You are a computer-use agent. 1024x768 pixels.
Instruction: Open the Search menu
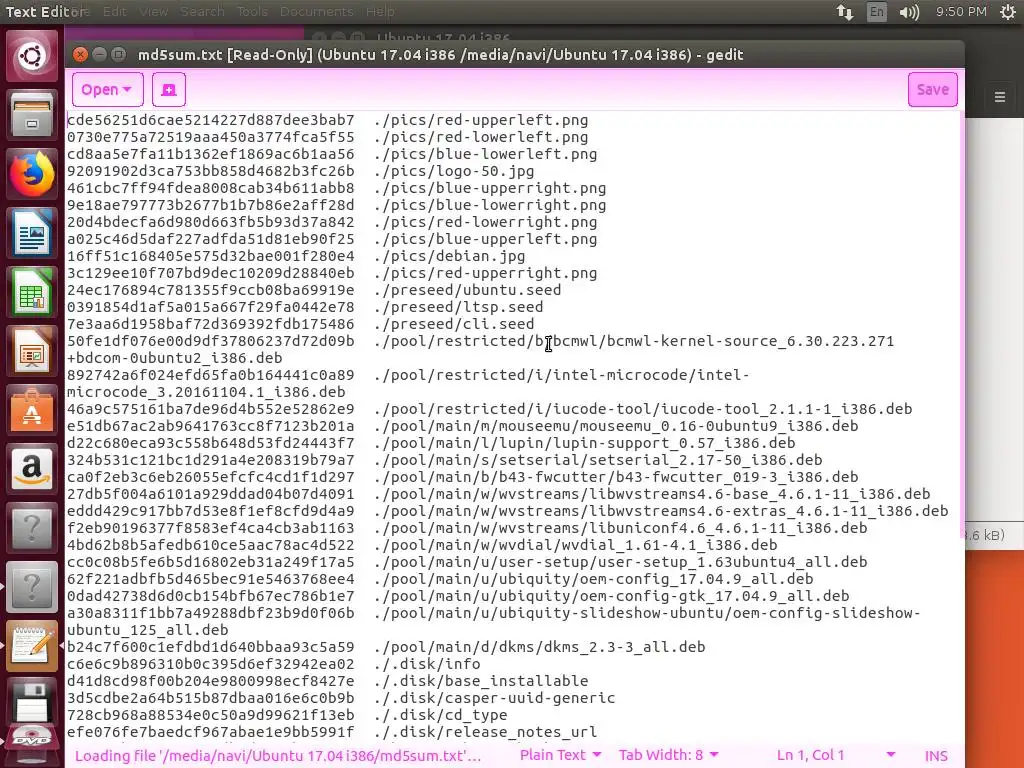(202, 12)
